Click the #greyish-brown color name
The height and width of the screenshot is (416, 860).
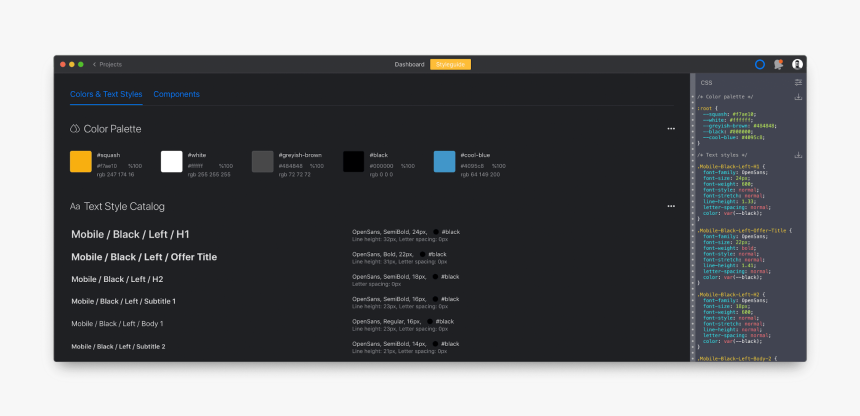coord(300,155)
